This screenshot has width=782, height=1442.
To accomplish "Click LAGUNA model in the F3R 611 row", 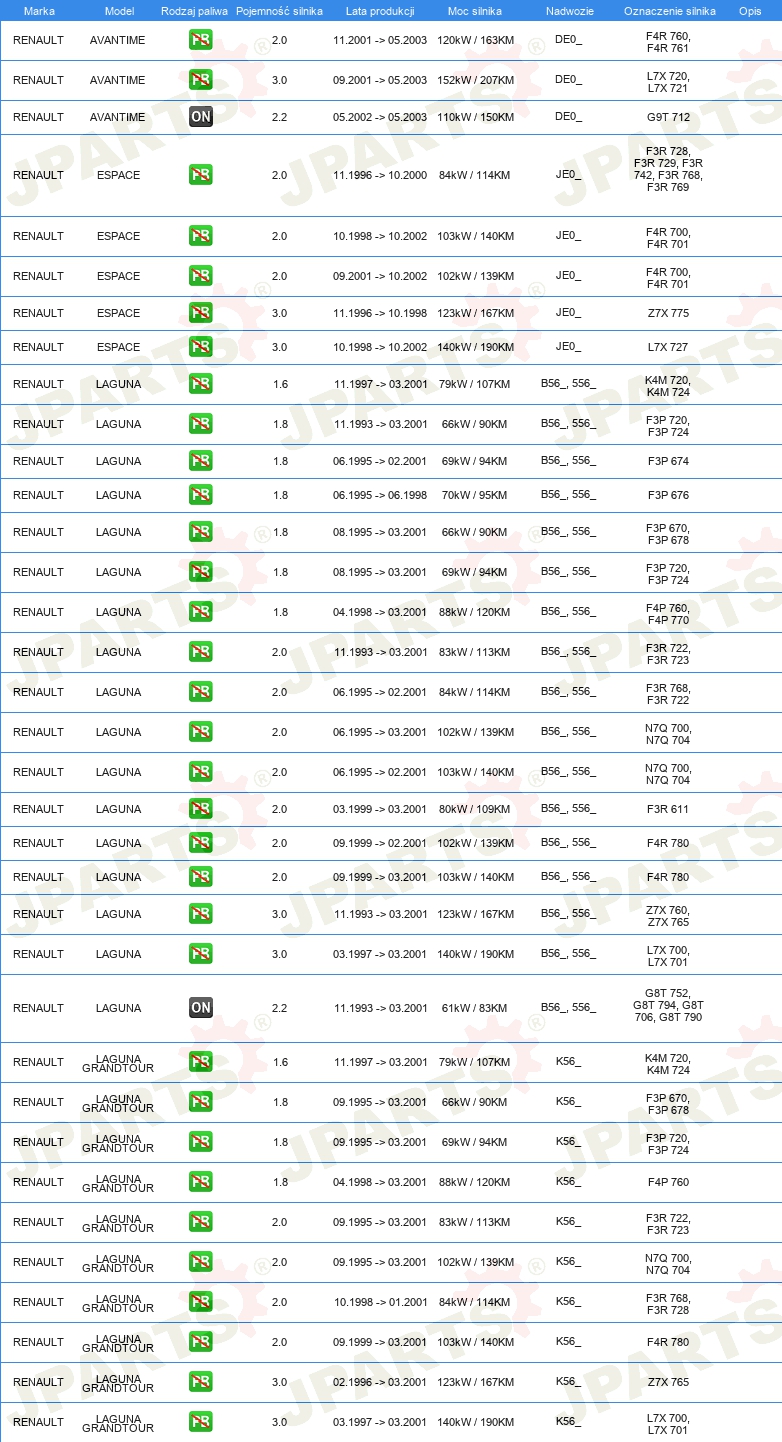I will [118, 809].
